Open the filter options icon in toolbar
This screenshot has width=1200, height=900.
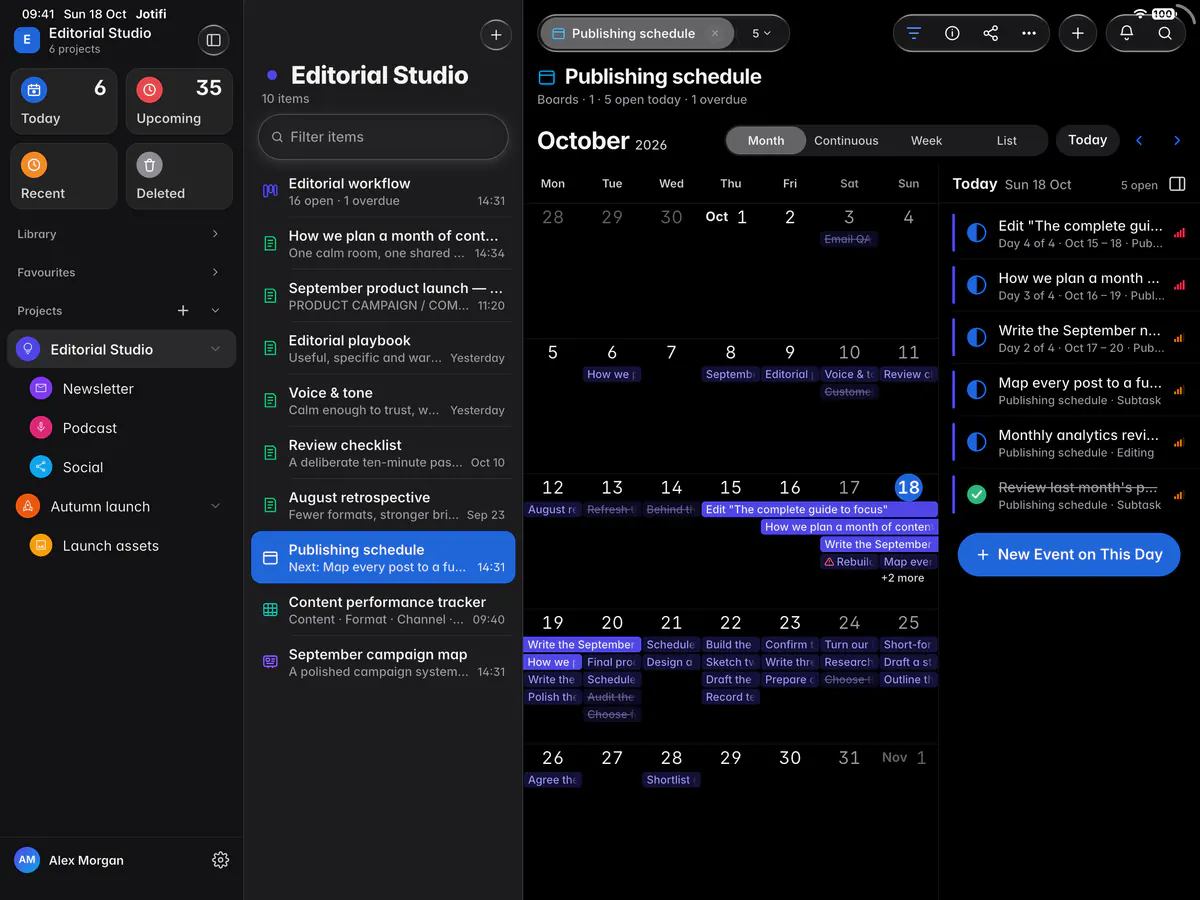point(913,33)
